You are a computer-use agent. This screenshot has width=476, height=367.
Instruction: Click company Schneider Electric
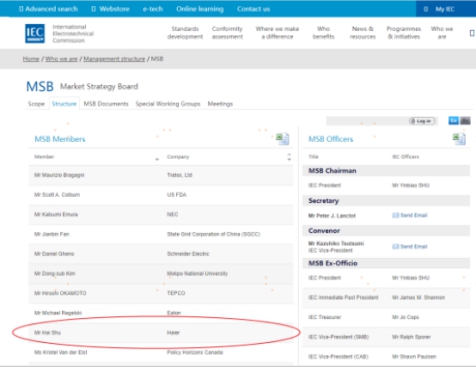point(188,254)
